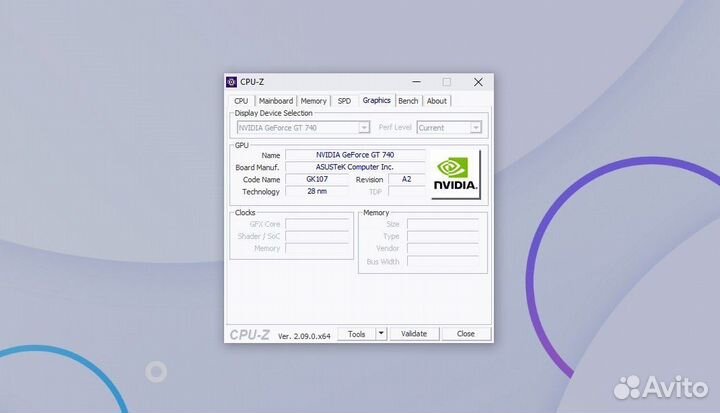
Task: Select the SPD tab
Action: pos(344,101)
